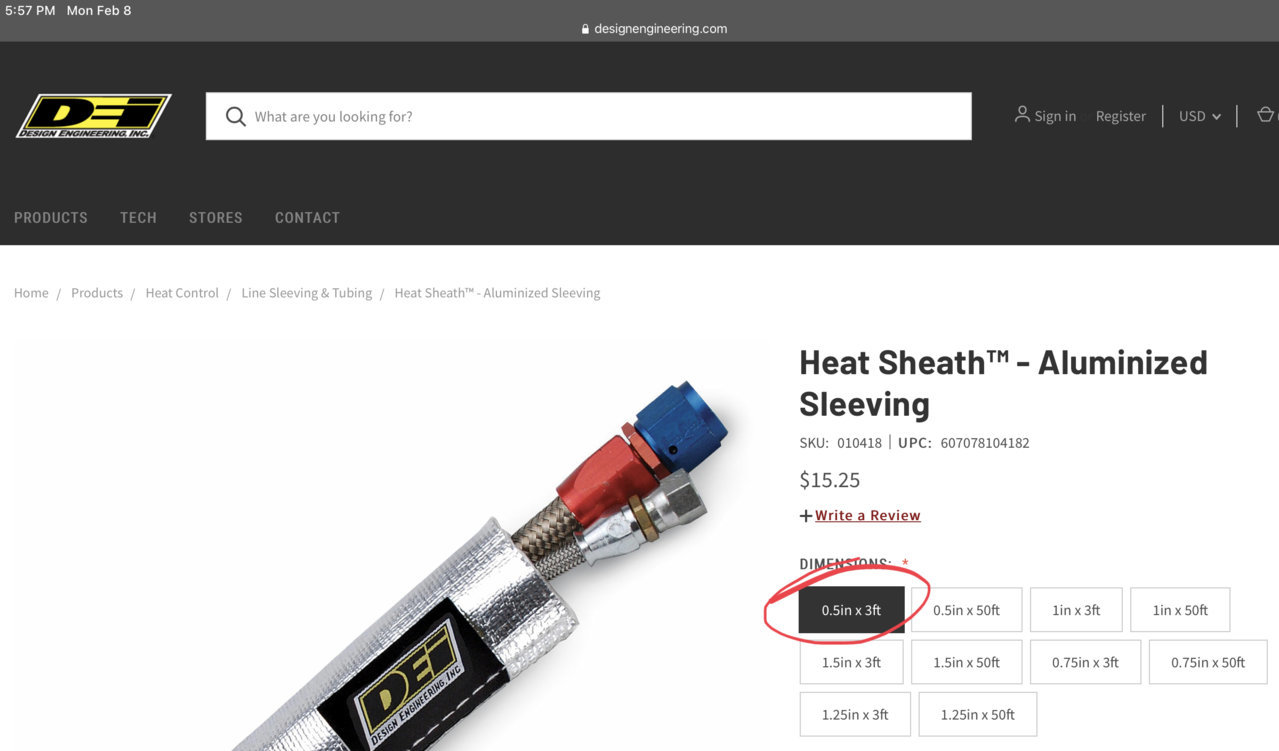Click the 'What are you looking for?' search field
Image resolution: width=1279 pixels, height=751 pixels.
coord(588,116)
